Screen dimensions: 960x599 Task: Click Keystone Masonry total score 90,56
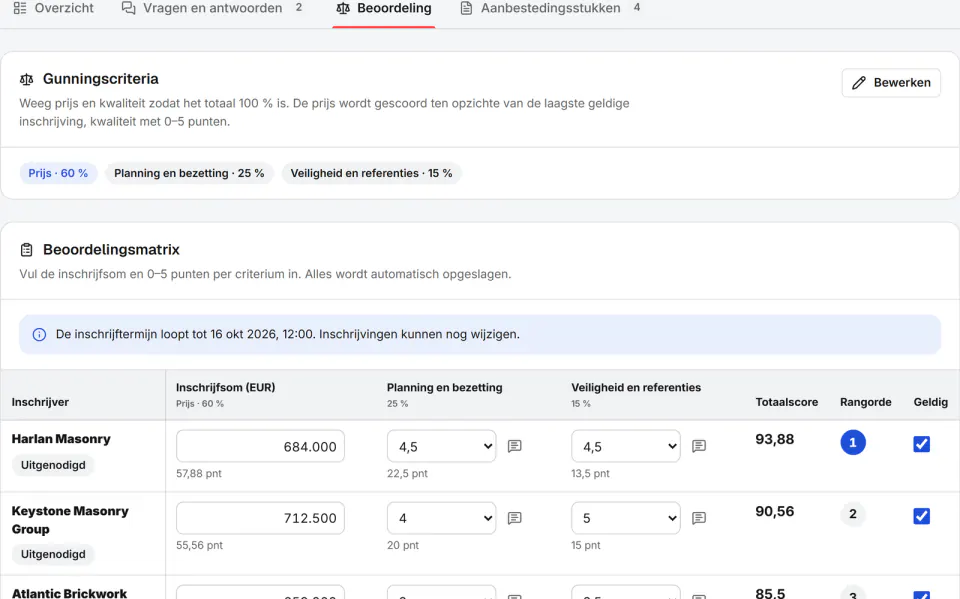[774, 511]
